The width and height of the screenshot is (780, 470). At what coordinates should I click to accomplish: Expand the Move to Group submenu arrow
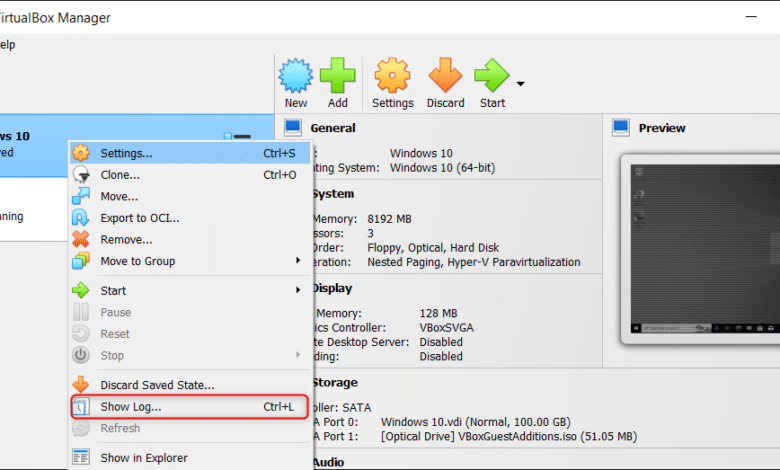click(298, 260)
